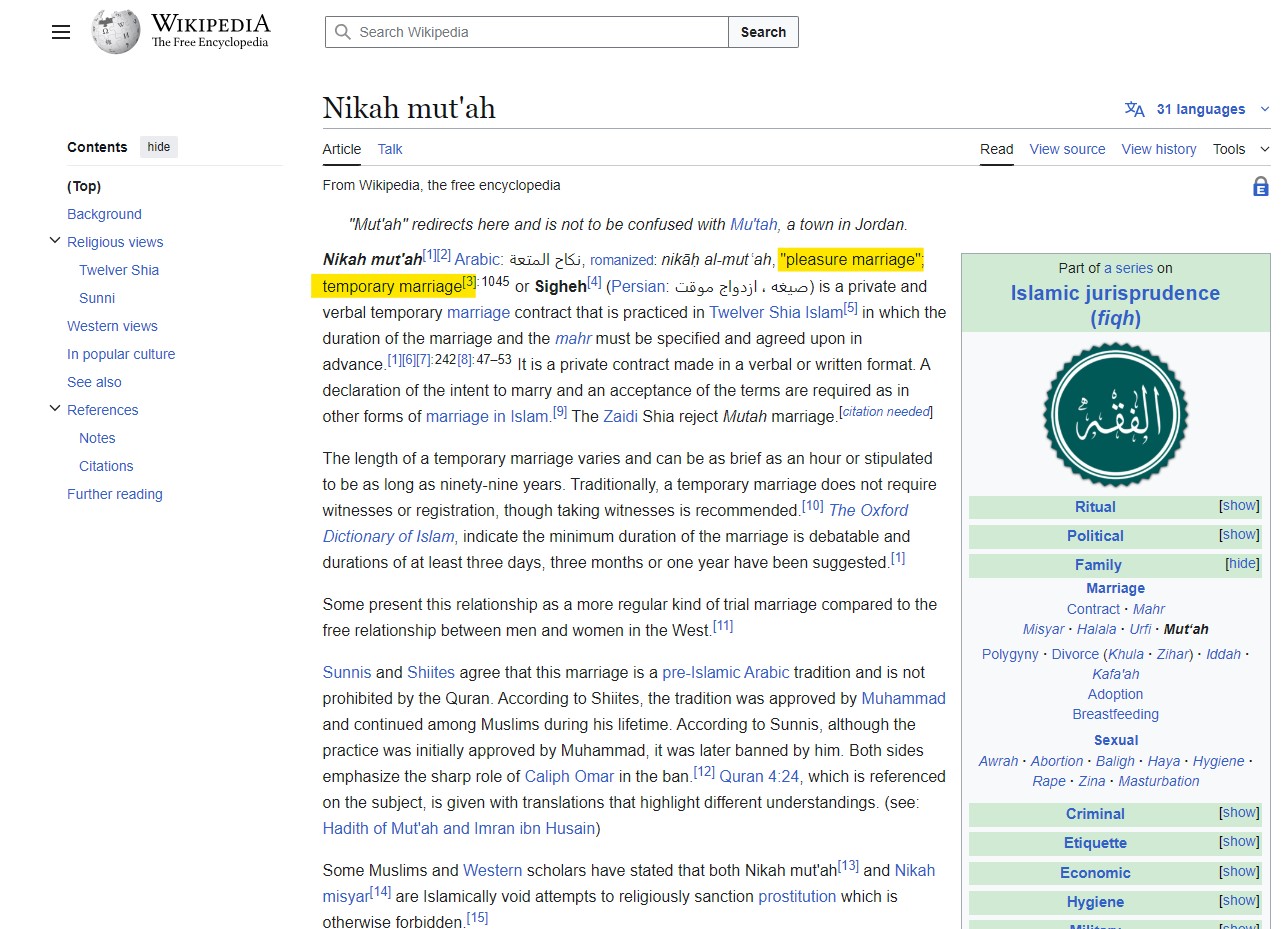Show the Hygiene section in infobox
Image resolution: width=1283 pixels, height=929 pixels.
1239,901
